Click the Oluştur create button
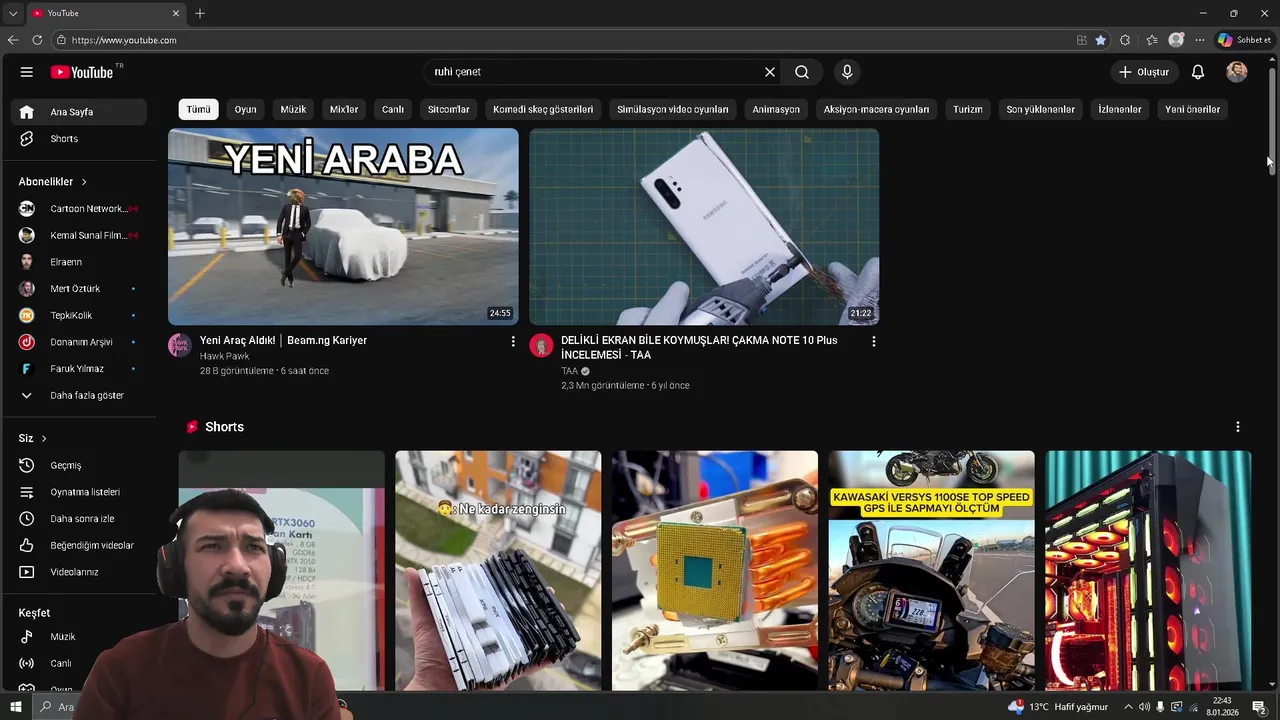1280x720 pixels. pos(1143,72)
